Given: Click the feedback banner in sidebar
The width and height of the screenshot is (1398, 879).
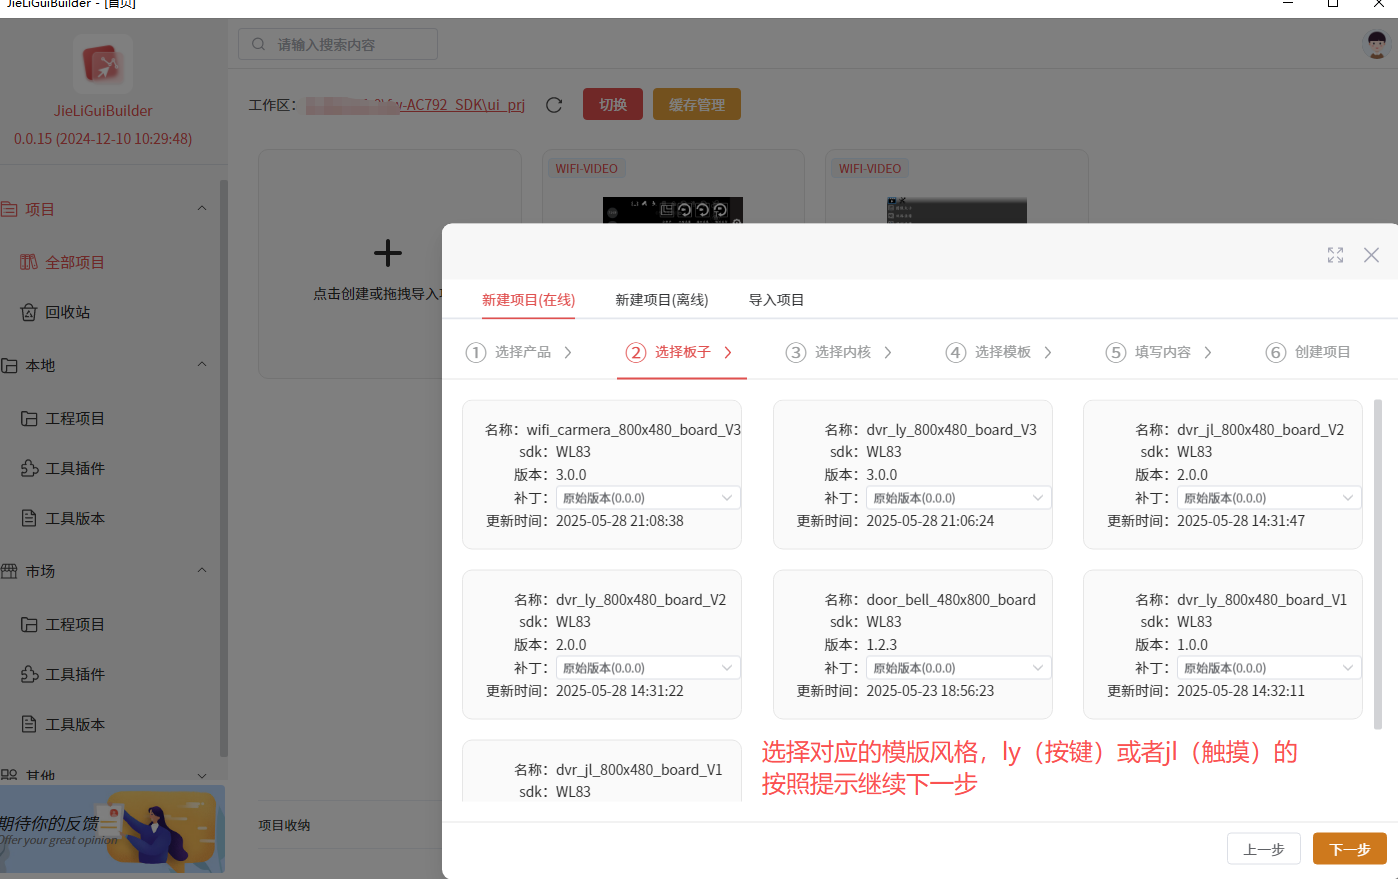Looking at the screenshot, I should click(110, 829).
